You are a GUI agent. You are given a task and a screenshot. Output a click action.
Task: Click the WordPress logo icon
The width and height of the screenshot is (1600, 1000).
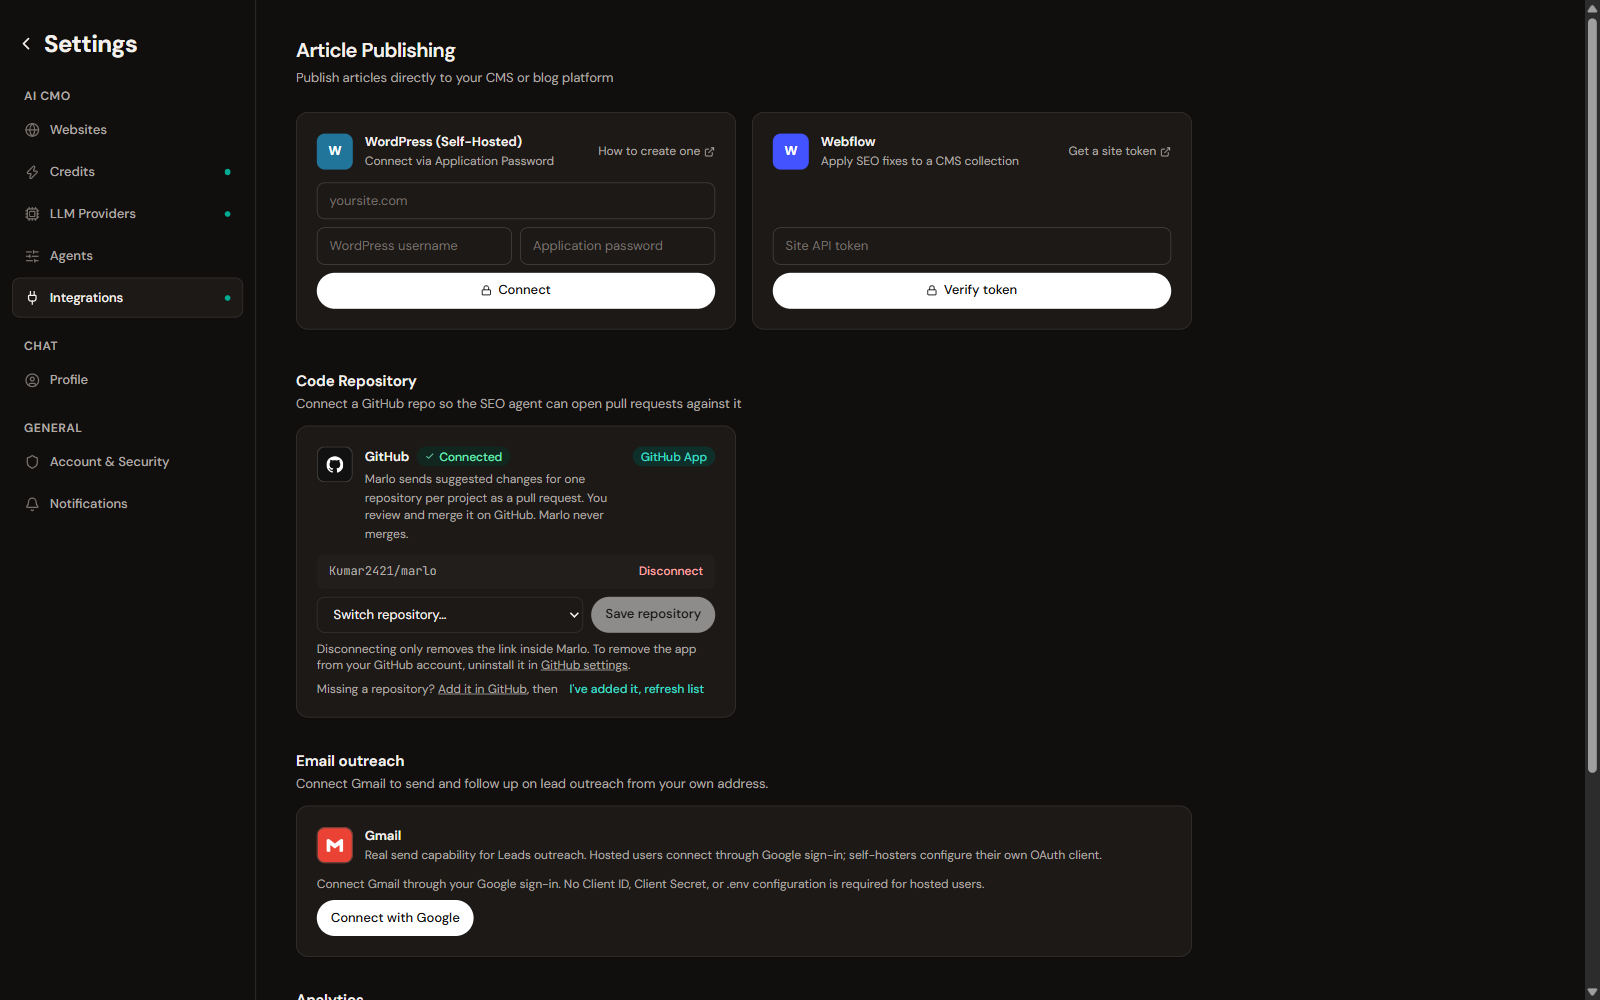[335, 151]
